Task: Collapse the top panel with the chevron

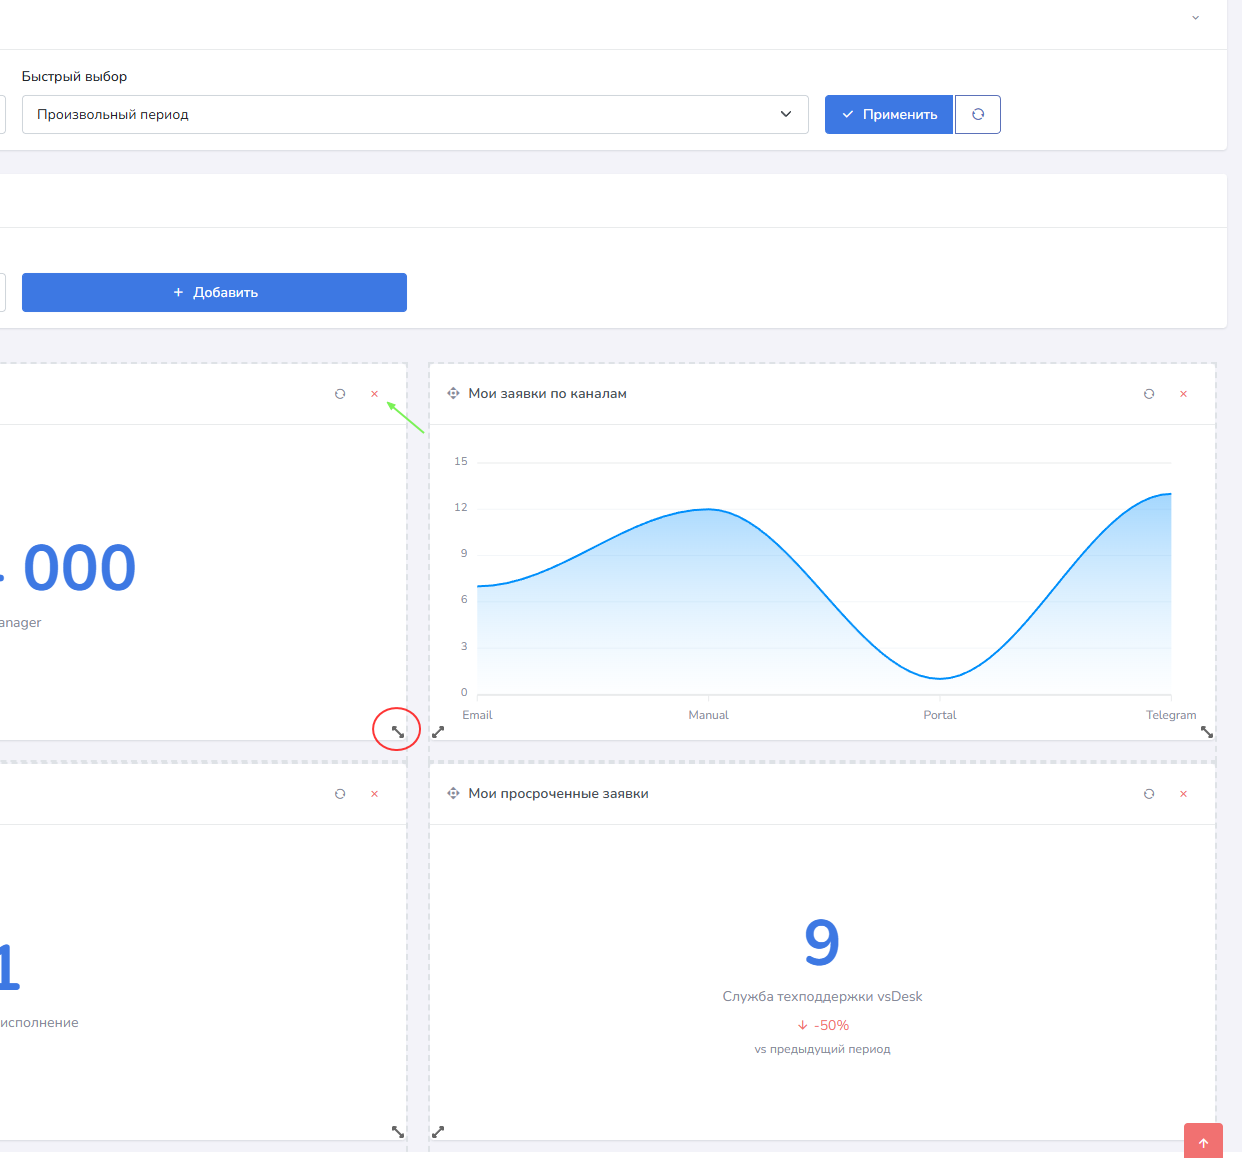Action: click(1195, 18)
